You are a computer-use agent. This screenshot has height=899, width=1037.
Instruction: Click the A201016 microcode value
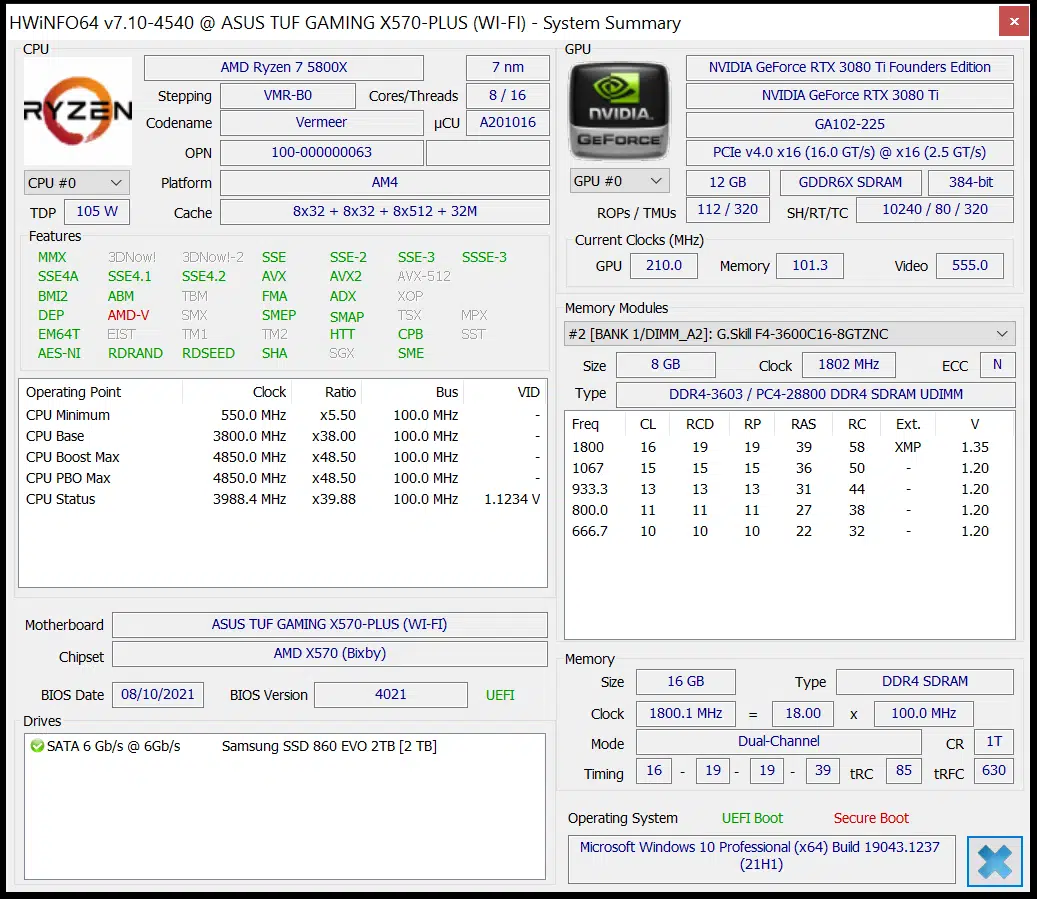click(507, 122)
